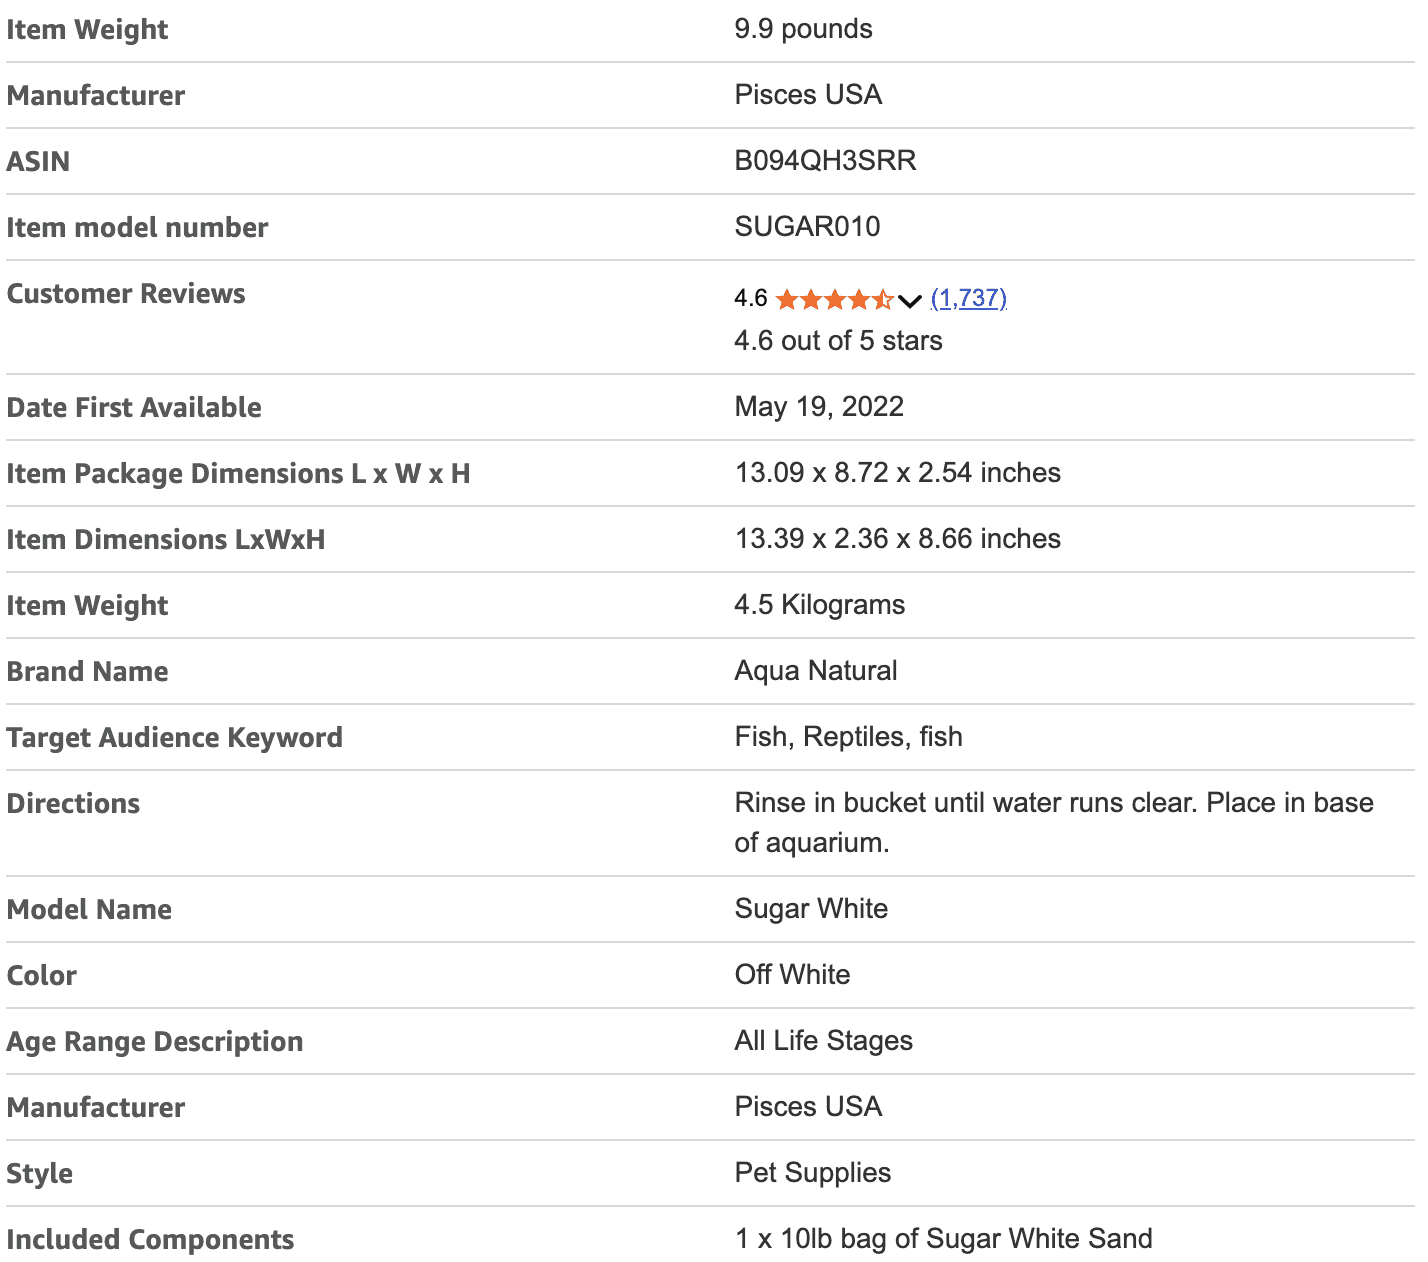Image resolution: width=1428 pixels, height=1262 pixels.
Task: Click the "Fish, Reptiles, fish" audience value
Action: tap(848, 737)
